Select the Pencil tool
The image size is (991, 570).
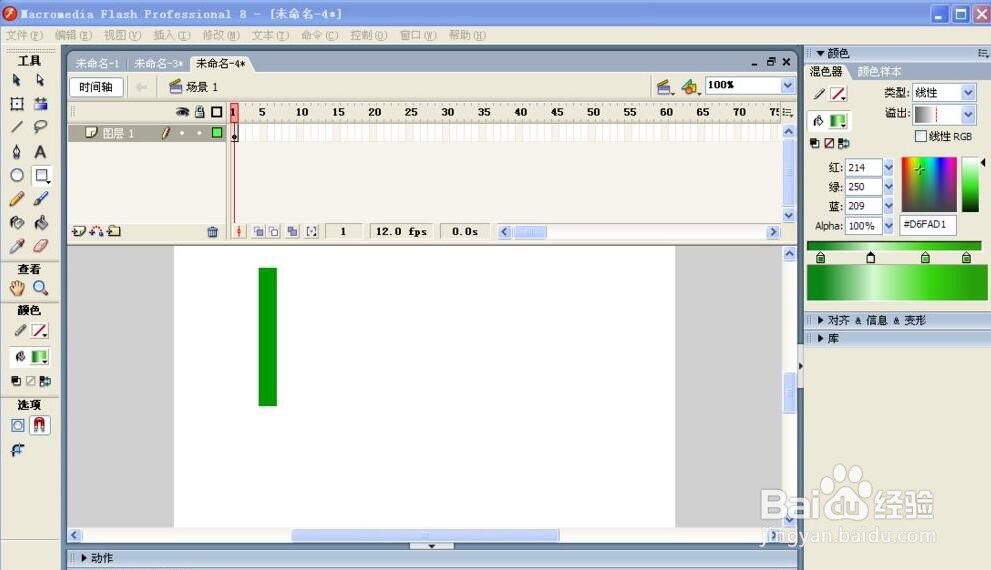16,199
